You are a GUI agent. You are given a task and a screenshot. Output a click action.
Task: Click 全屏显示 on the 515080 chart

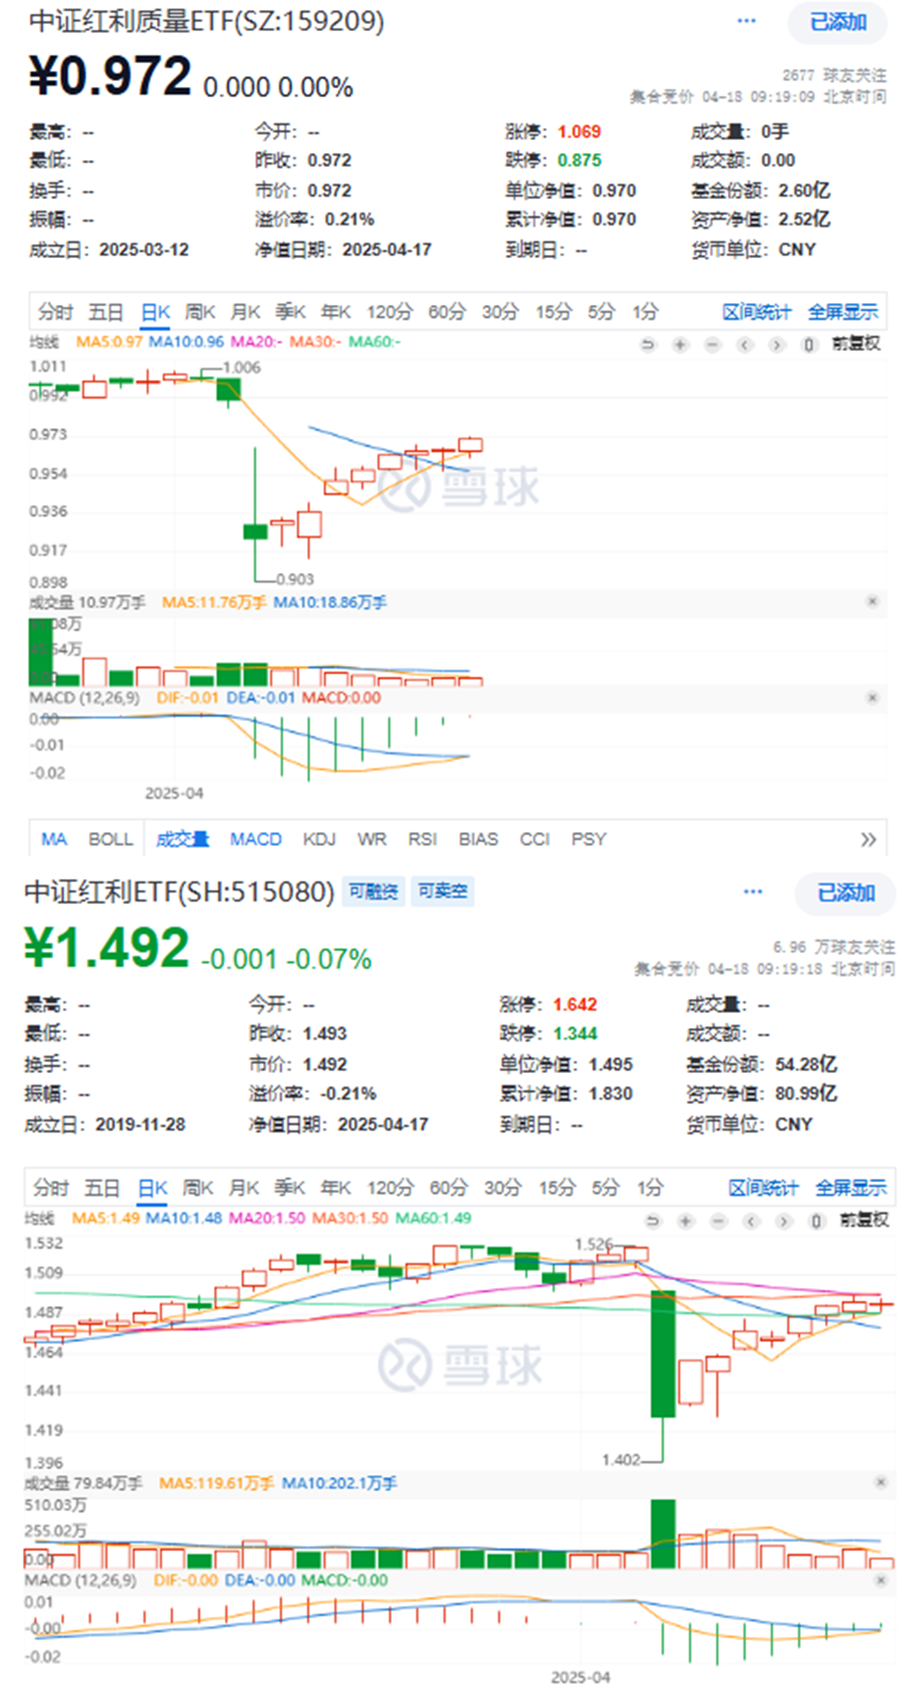click(x=851, y=1188)
